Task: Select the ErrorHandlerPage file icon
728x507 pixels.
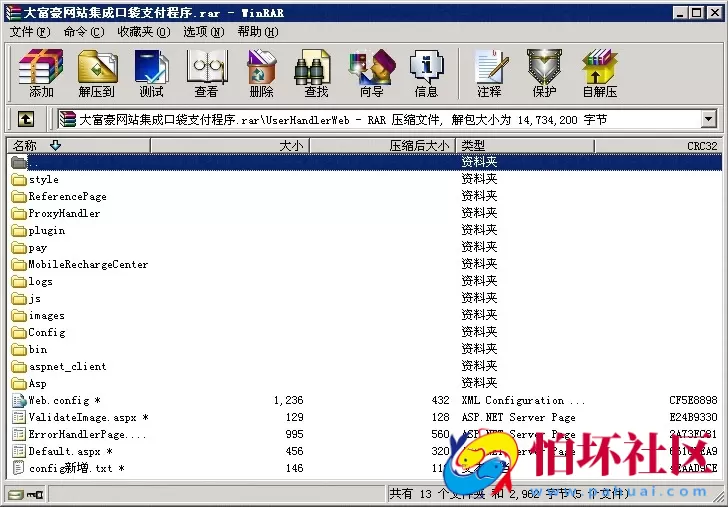Action: [19, 434]
